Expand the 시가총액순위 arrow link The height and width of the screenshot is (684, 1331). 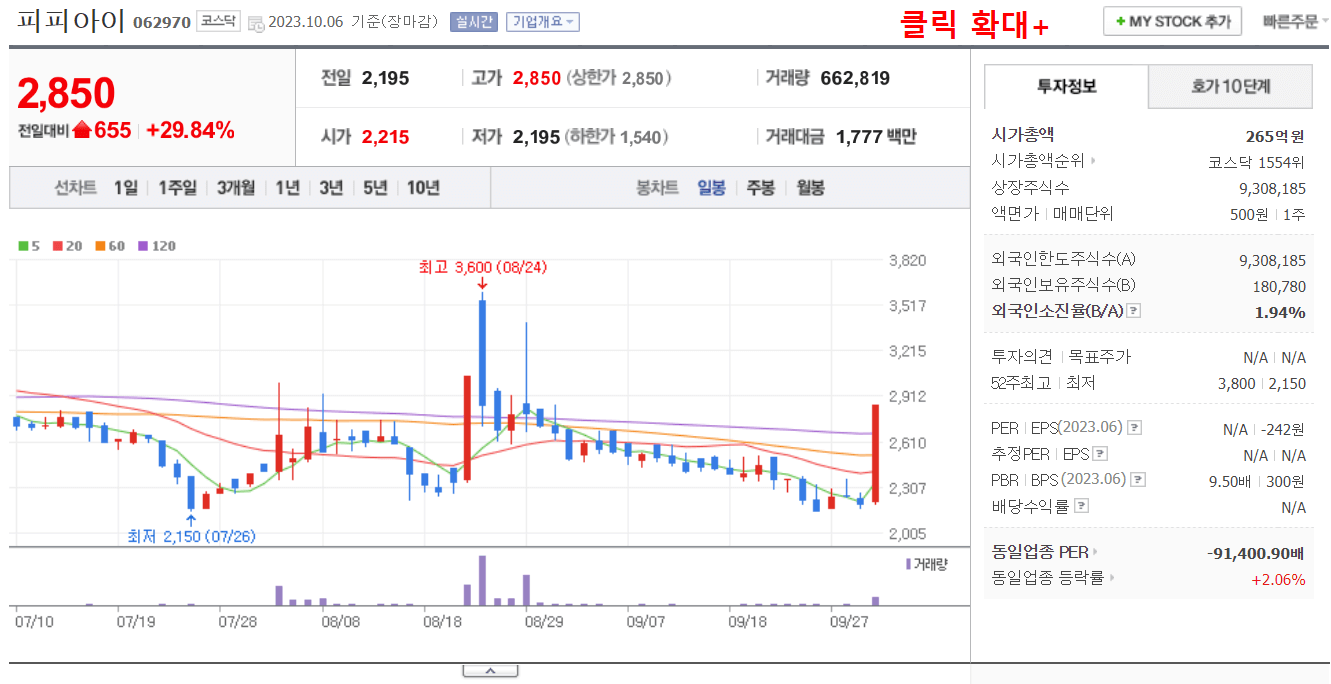pos(1093,161)
